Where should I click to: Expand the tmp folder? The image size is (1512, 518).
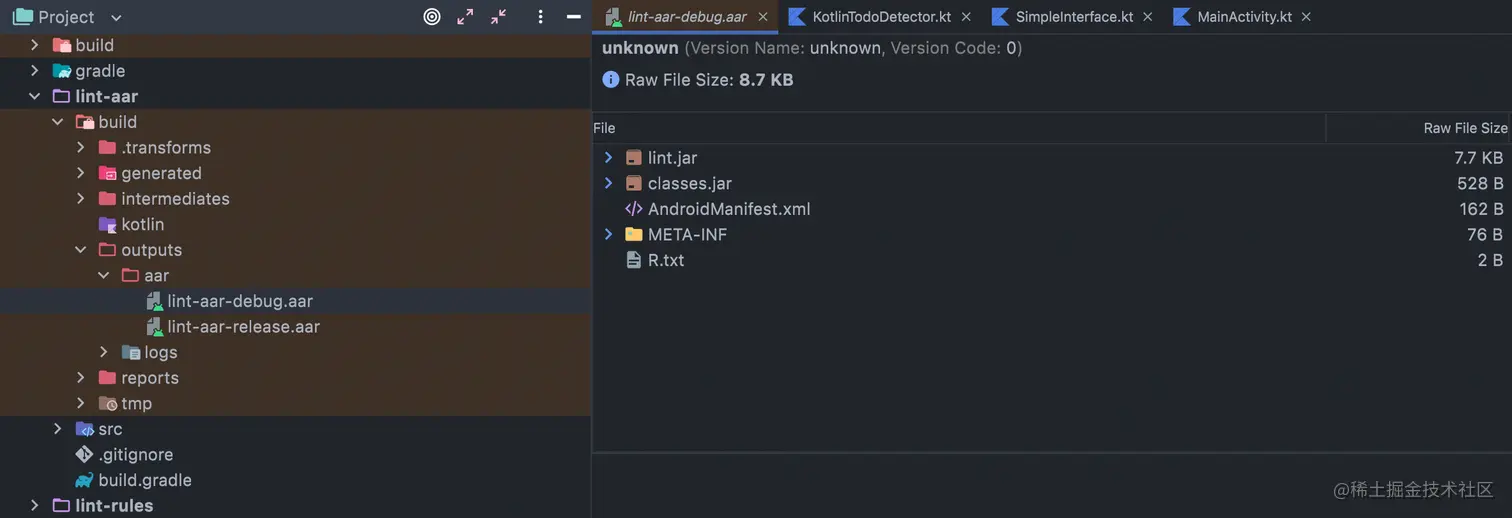coord(81,404)
